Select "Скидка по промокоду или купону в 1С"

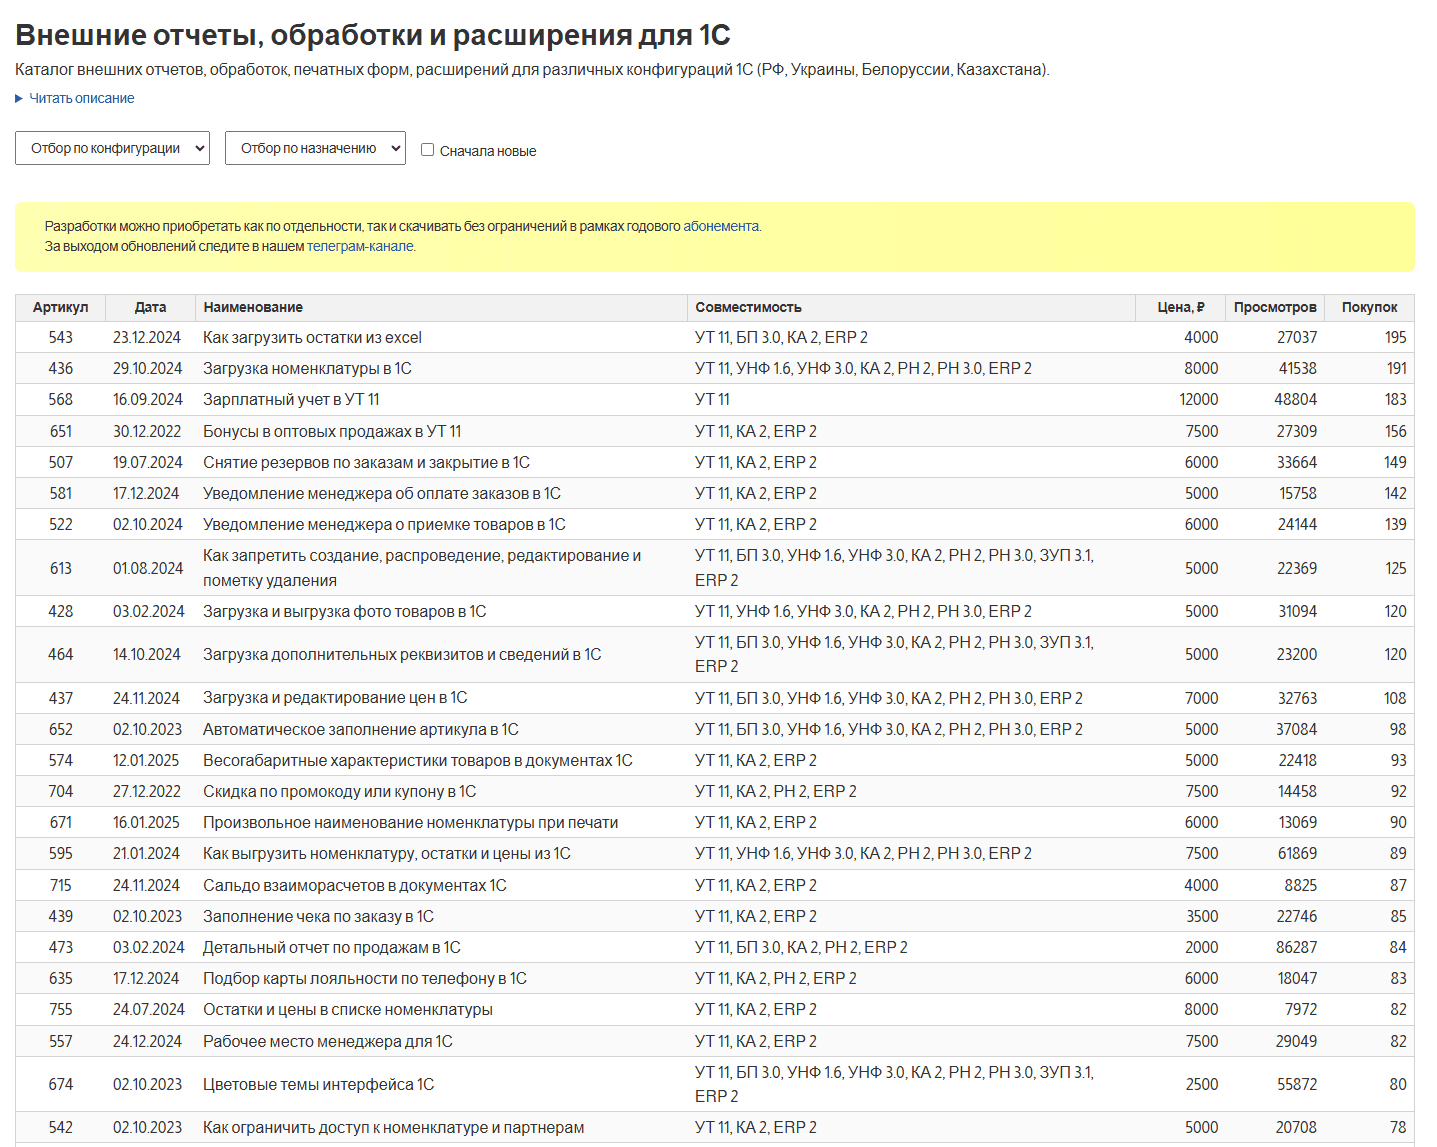[339, 791]
